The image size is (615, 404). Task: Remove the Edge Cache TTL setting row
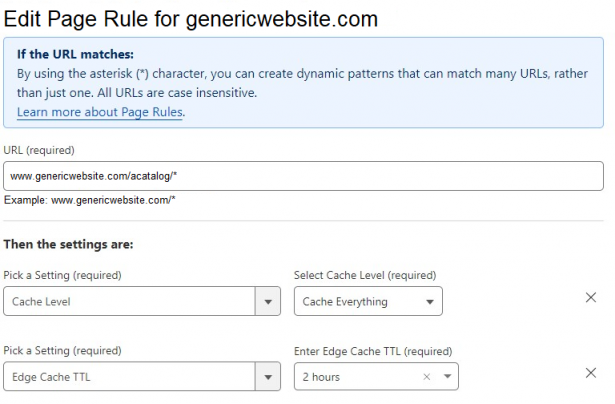click(590, 374)
